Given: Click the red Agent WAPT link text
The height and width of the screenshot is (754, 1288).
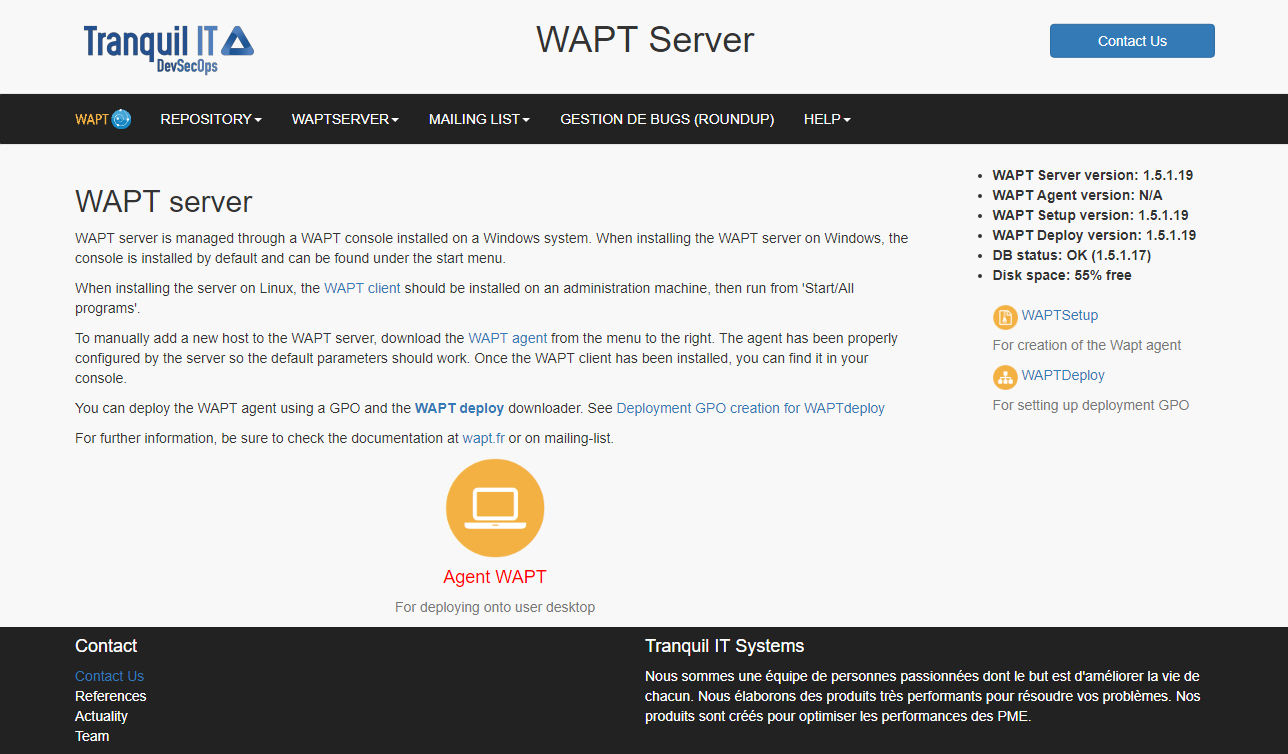Looking at the screenshot, I should tap(495, 577).
